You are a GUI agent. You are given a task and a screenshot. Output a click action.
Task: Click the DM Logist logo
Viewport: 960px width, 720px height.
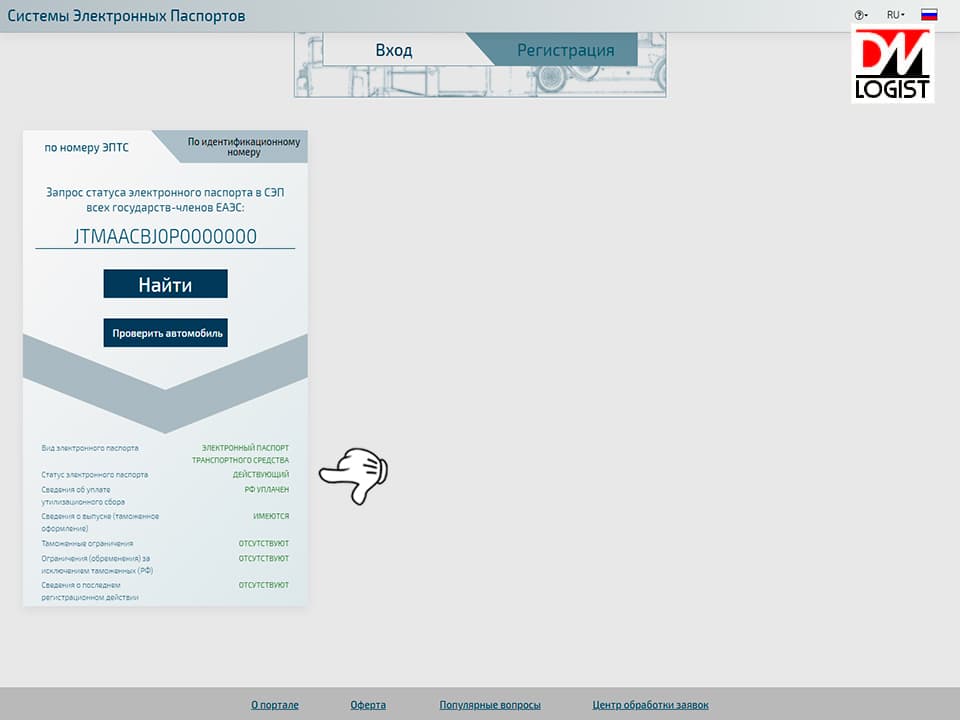pos(893,64)
